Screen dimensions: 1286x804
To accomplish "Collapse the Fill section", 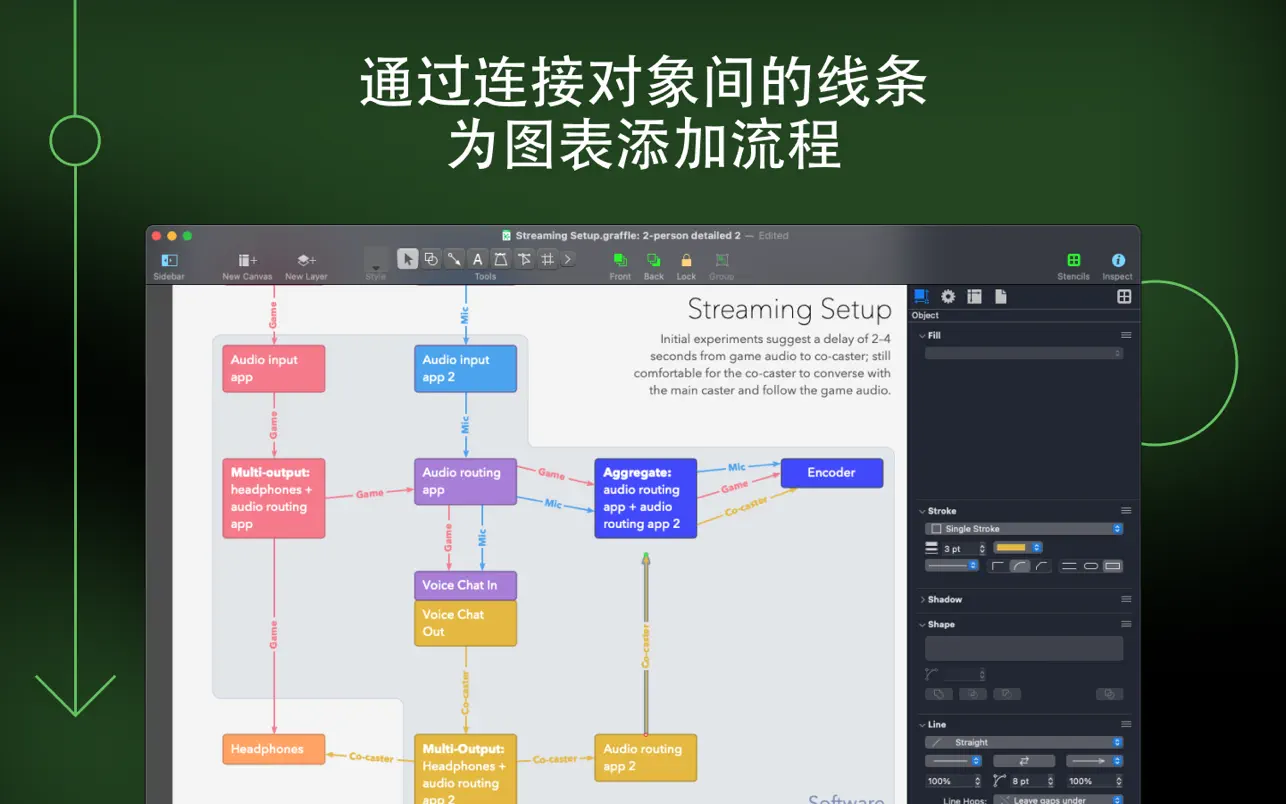I will click(922, 335).
